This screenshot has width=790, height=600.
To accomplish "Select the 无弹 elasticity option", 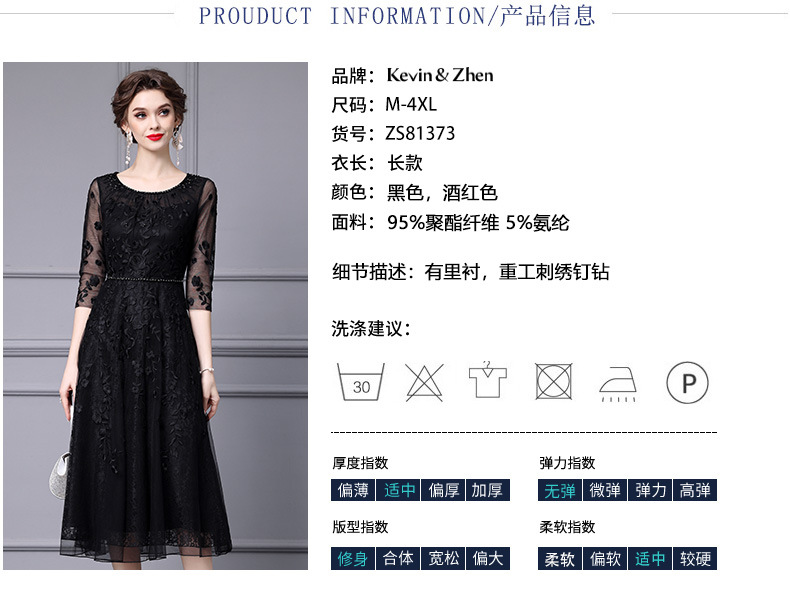I will click(560, 490).
